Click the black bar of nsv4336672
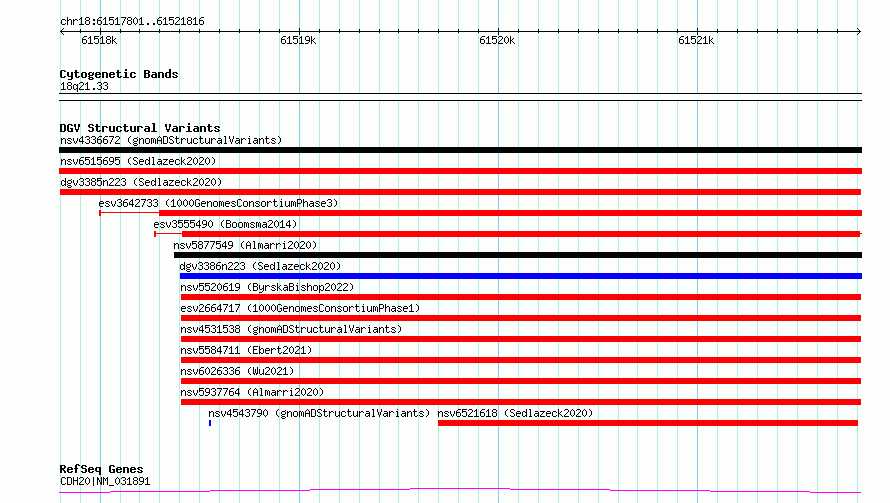This screenshot has width=890, height=503. coord(460,150)
